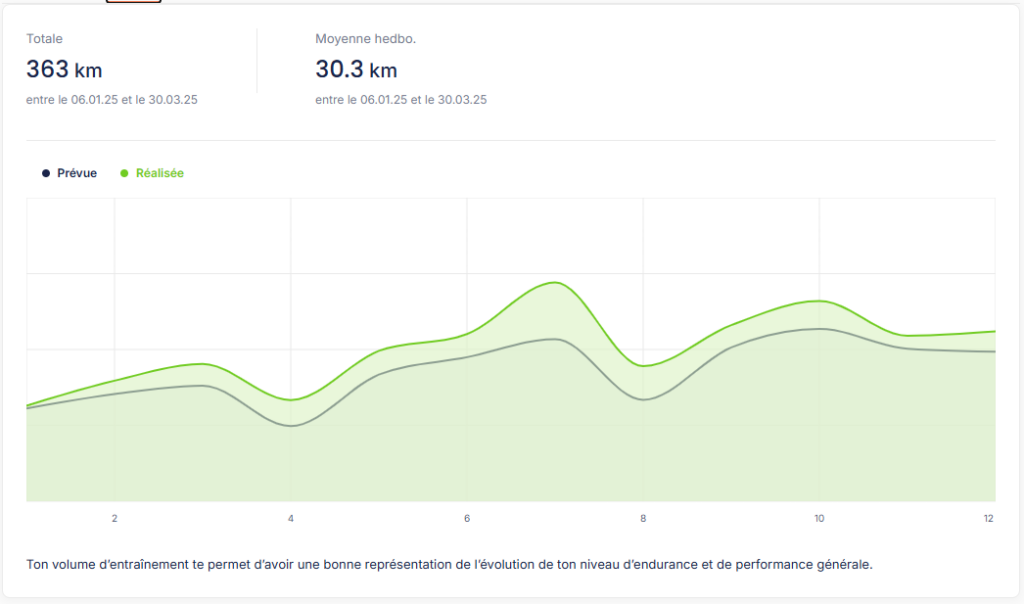Click the green line's peak at week 7

tap(556, 282)
